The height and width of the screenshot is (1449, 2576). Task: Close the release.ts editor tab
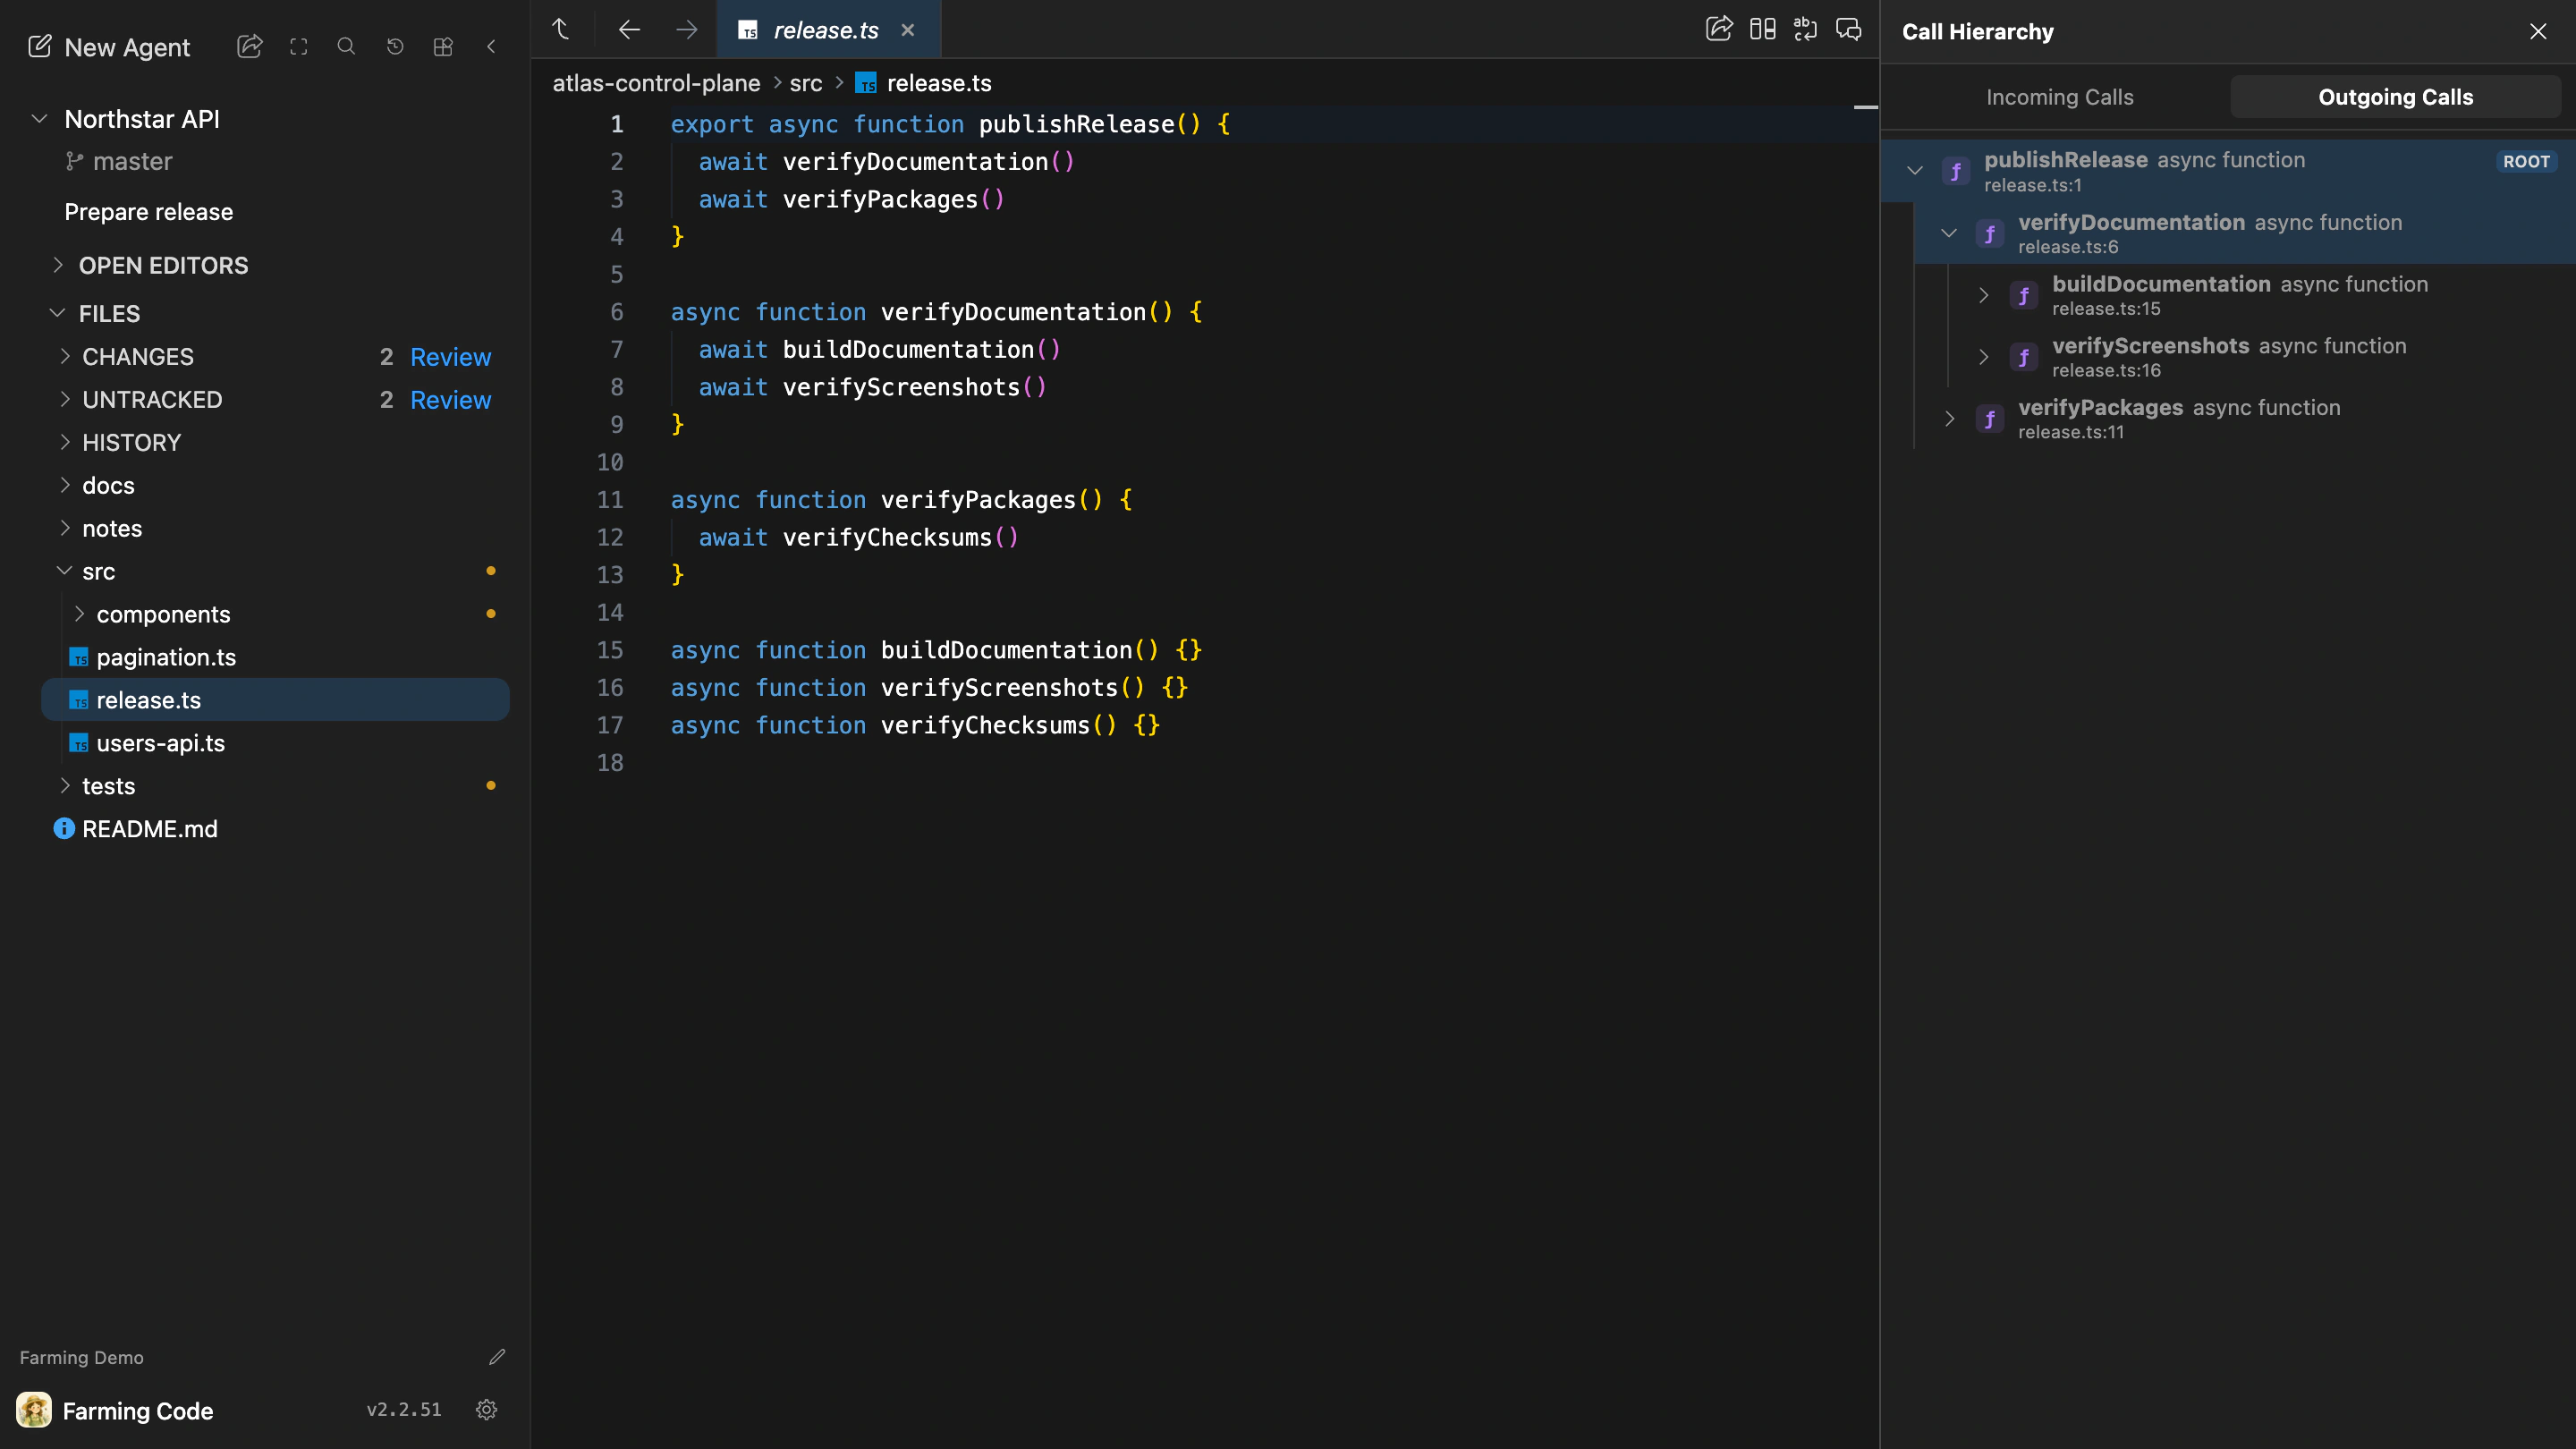(908, 30)
